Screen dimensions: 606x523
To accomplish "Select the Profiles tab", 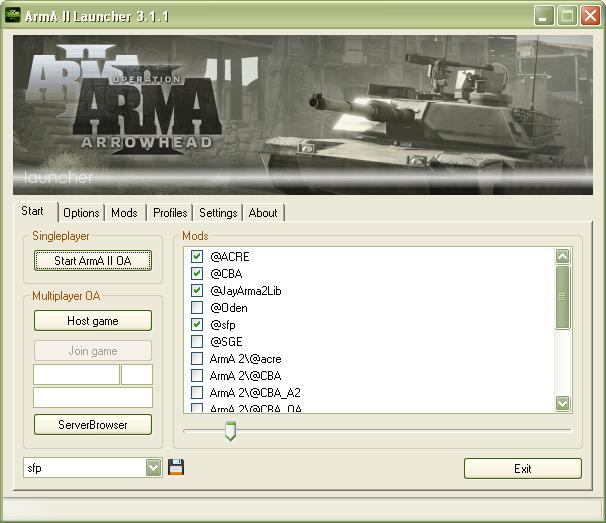I will click(x=170, y=213).
